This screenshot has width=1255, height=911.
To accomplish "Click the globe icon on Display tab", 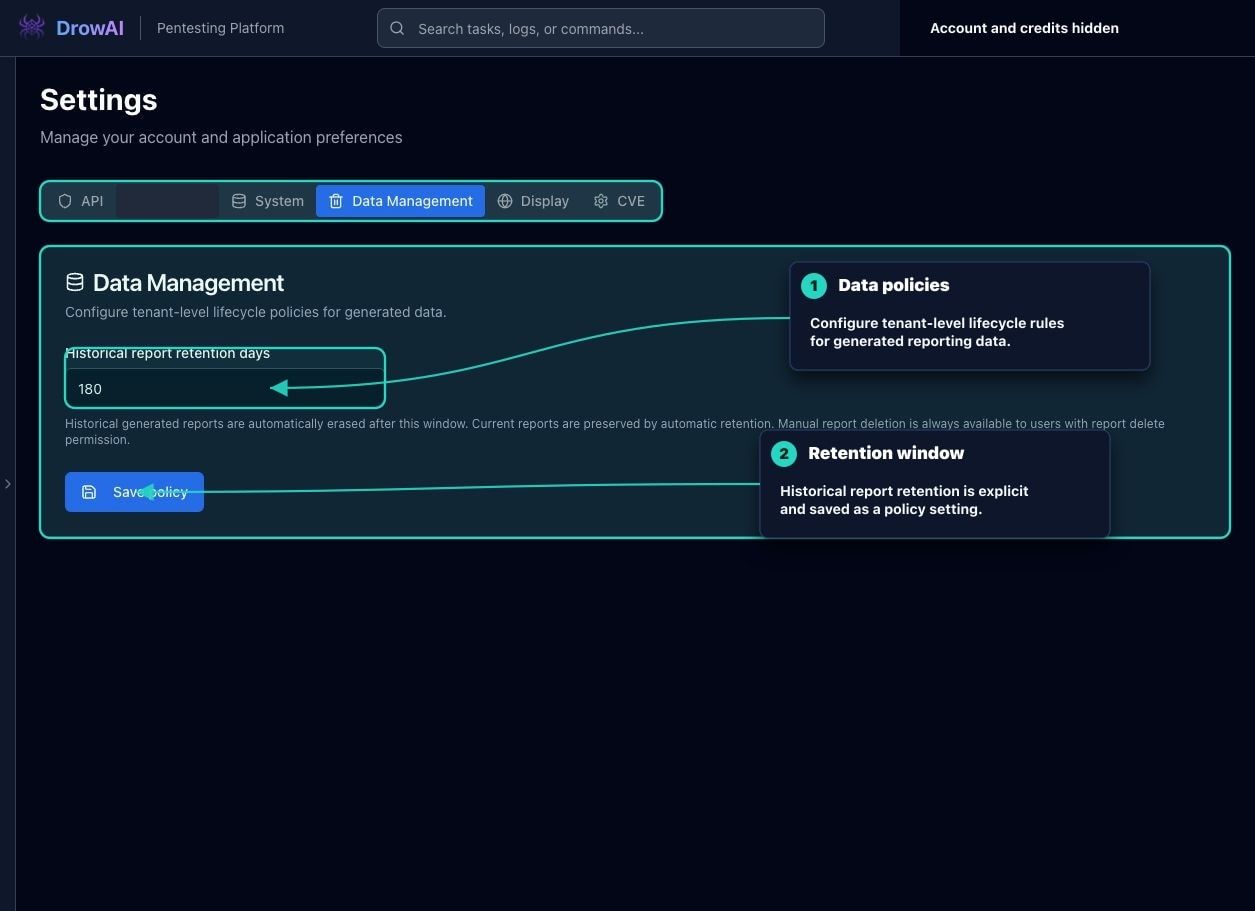I will 505,201.
